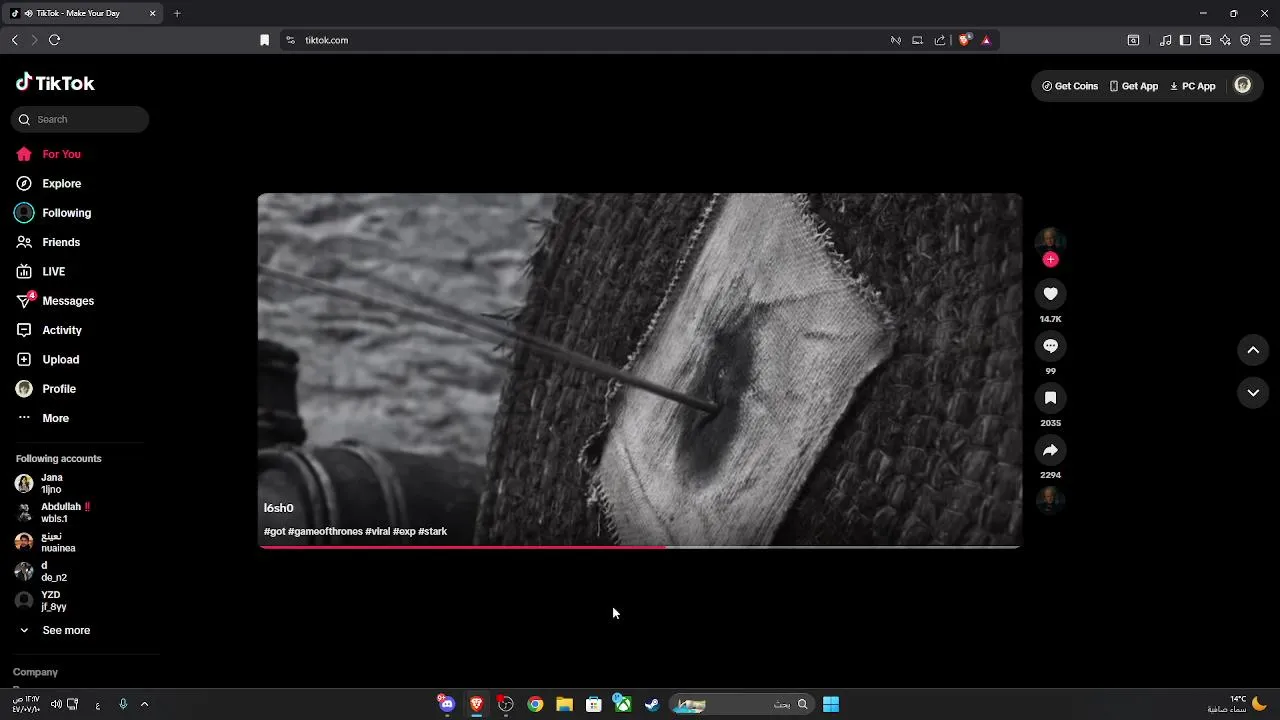Open the l6sh0 username on the video
Image resolution: width=1280 pixels, height=720 pixels.
coord(279,508)
